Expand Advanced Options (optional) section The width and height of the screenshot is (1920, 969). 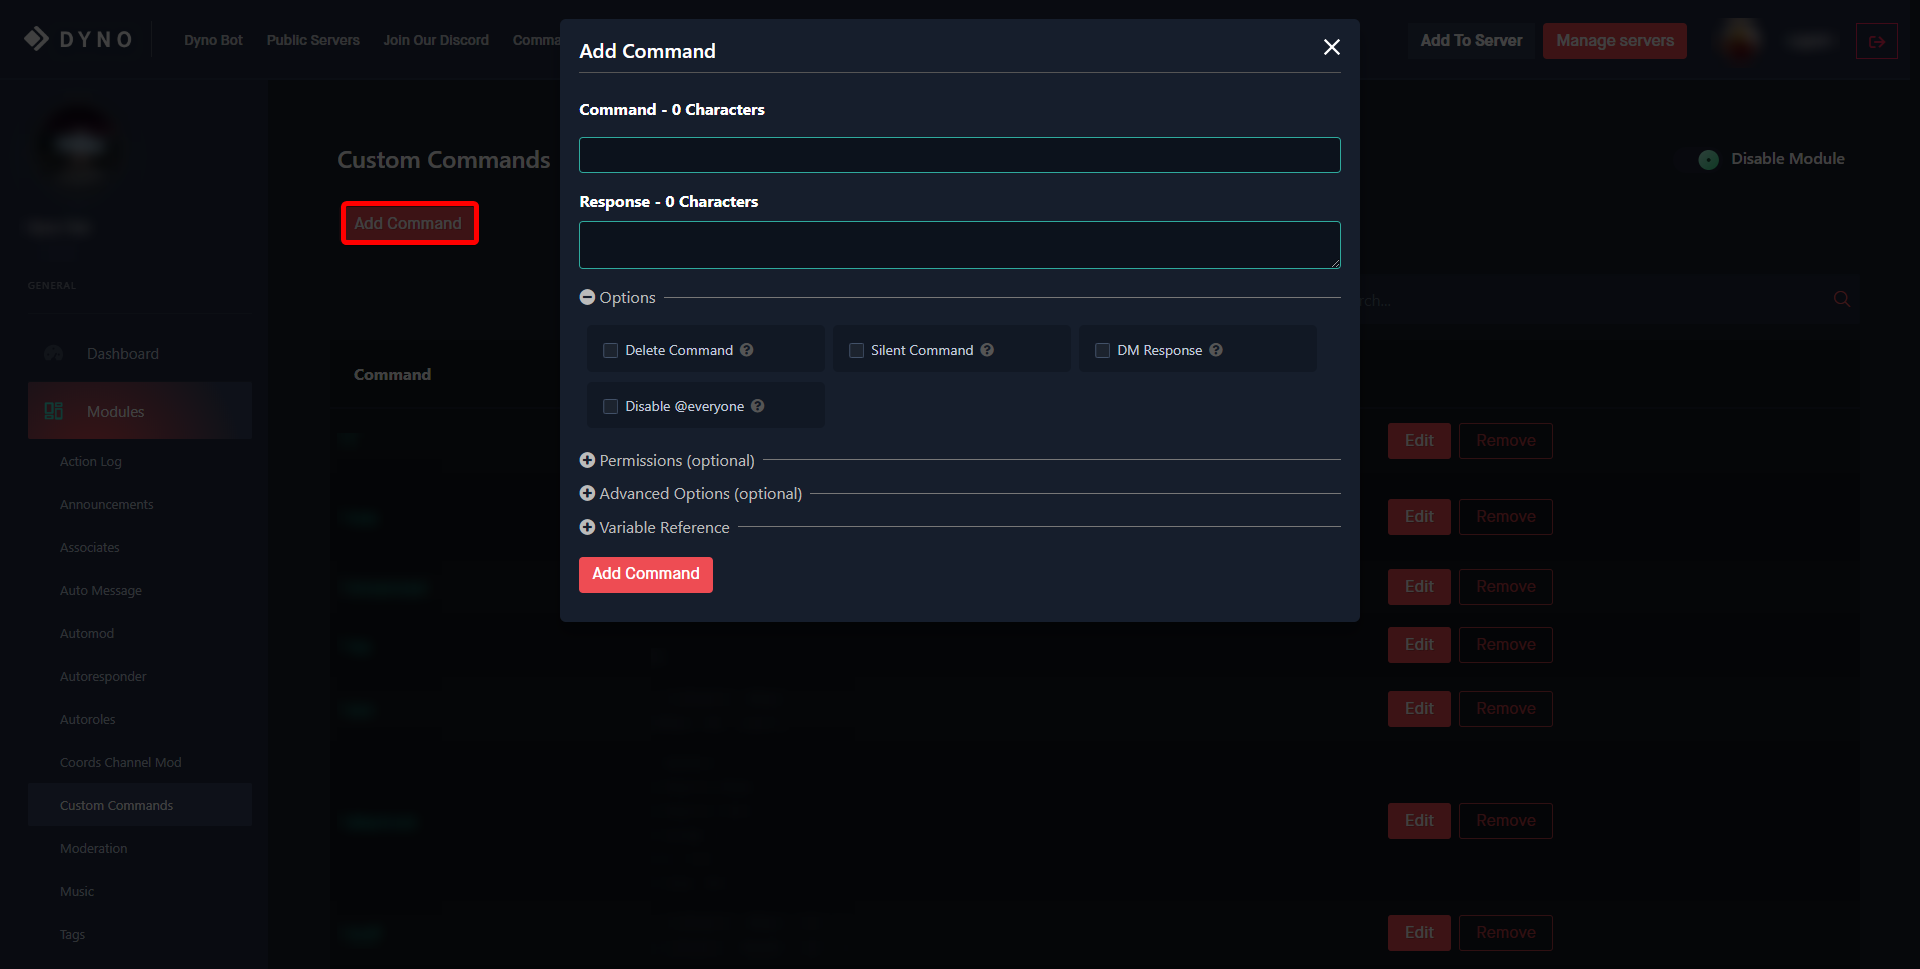[588, 493]
